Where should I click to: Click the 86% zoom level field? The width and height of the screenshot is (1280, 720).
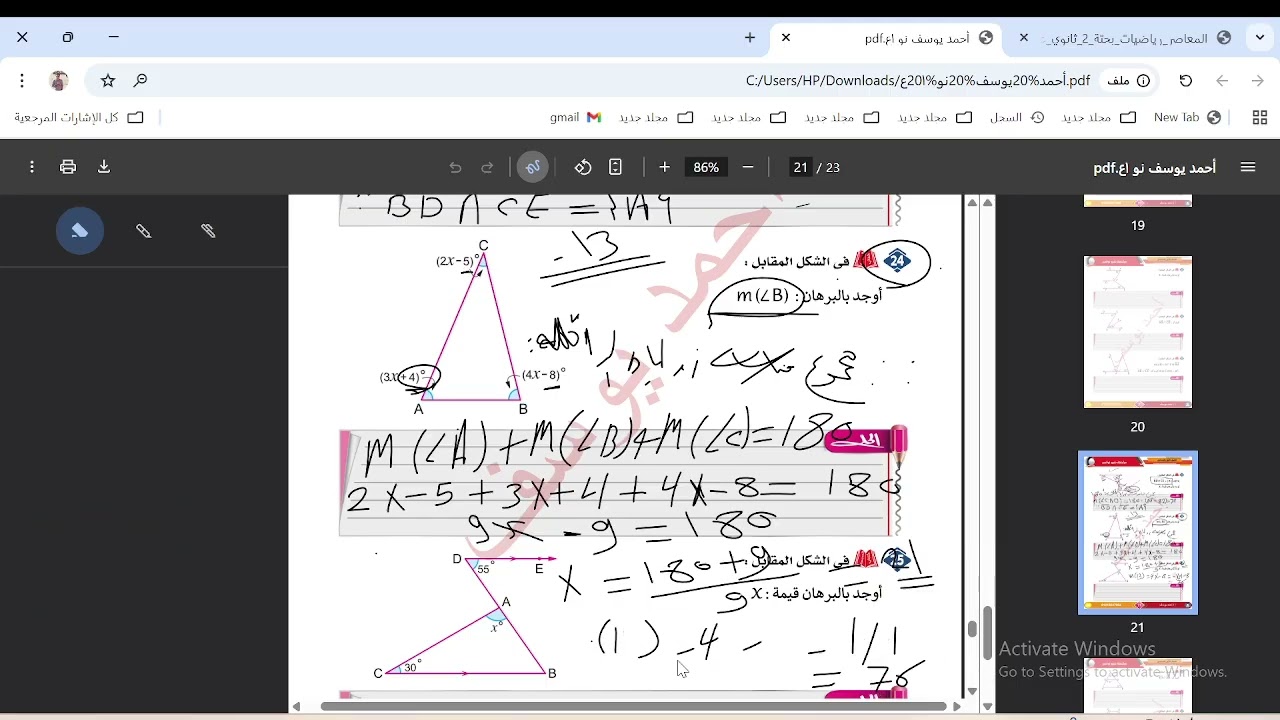pyautogui.click(x=706, y=167)
